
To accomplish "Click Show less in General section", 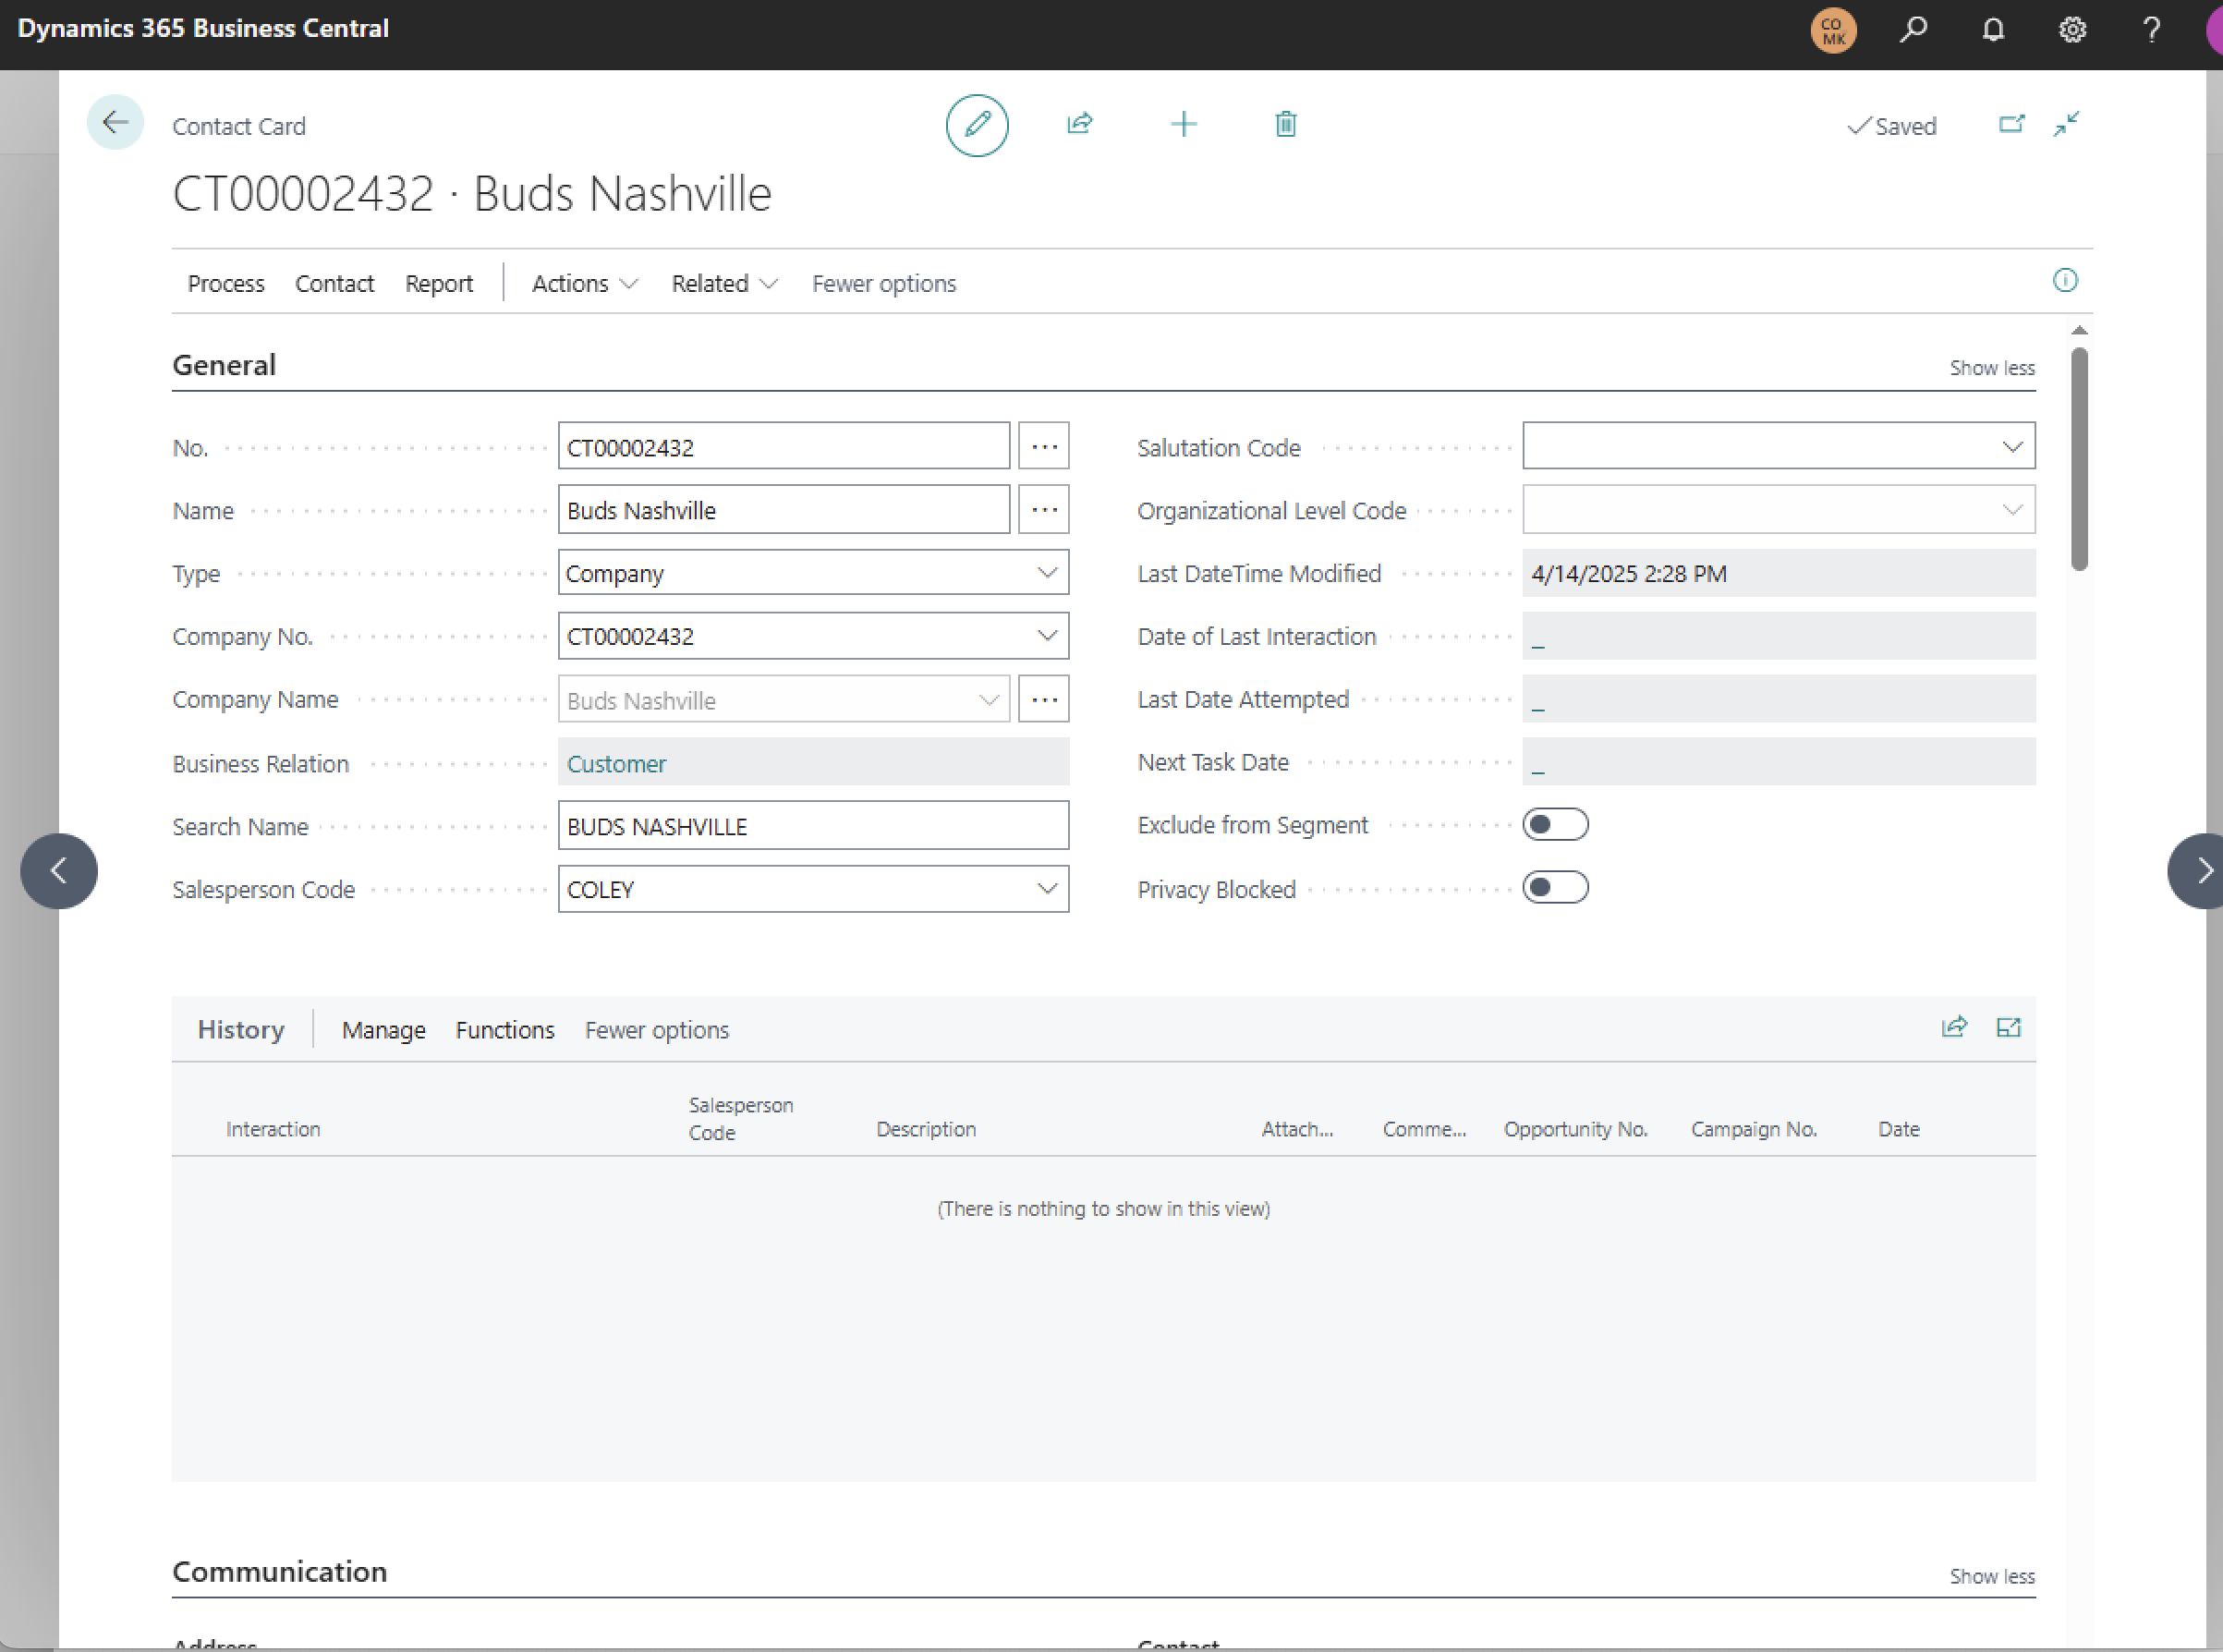I will click(x=1992, y=368).
